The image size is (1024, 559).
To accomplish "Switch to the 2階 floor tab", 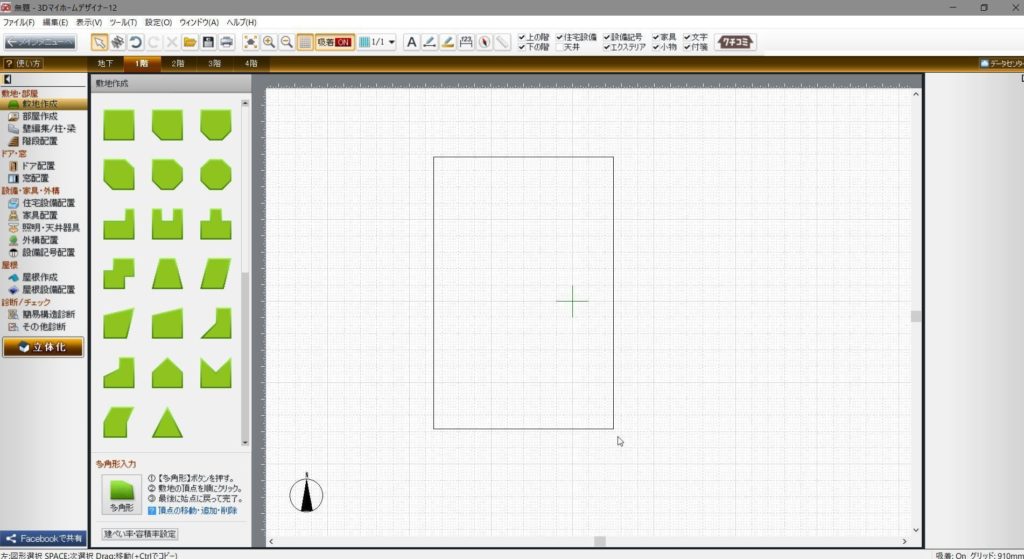I will click(x=177, y=63).
